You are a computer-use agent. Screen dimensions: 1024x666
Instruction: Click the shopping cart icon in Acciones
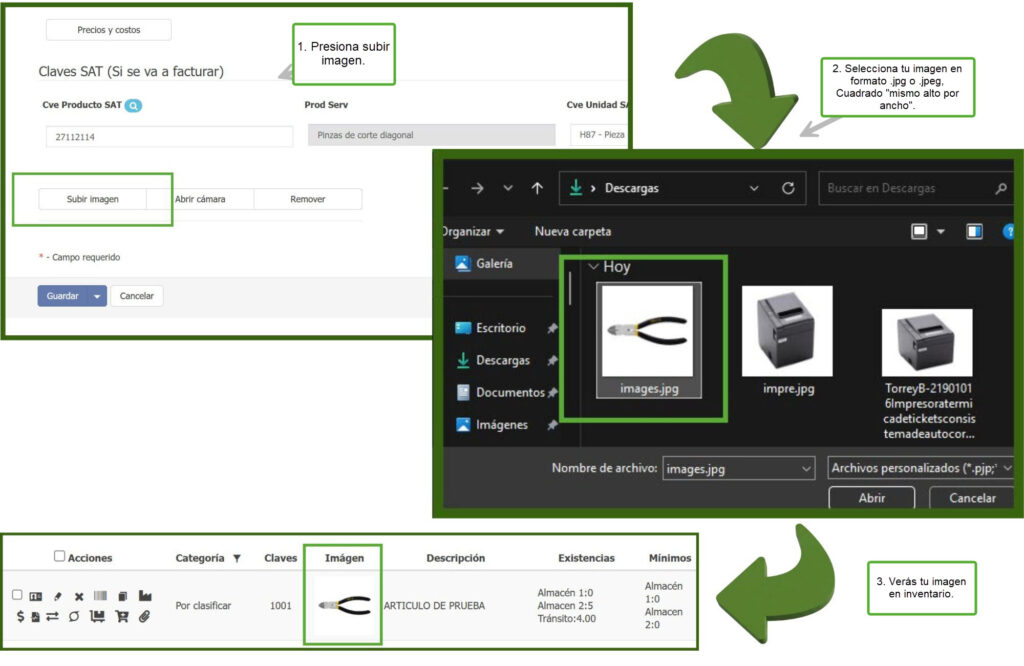tap(122, 617)
